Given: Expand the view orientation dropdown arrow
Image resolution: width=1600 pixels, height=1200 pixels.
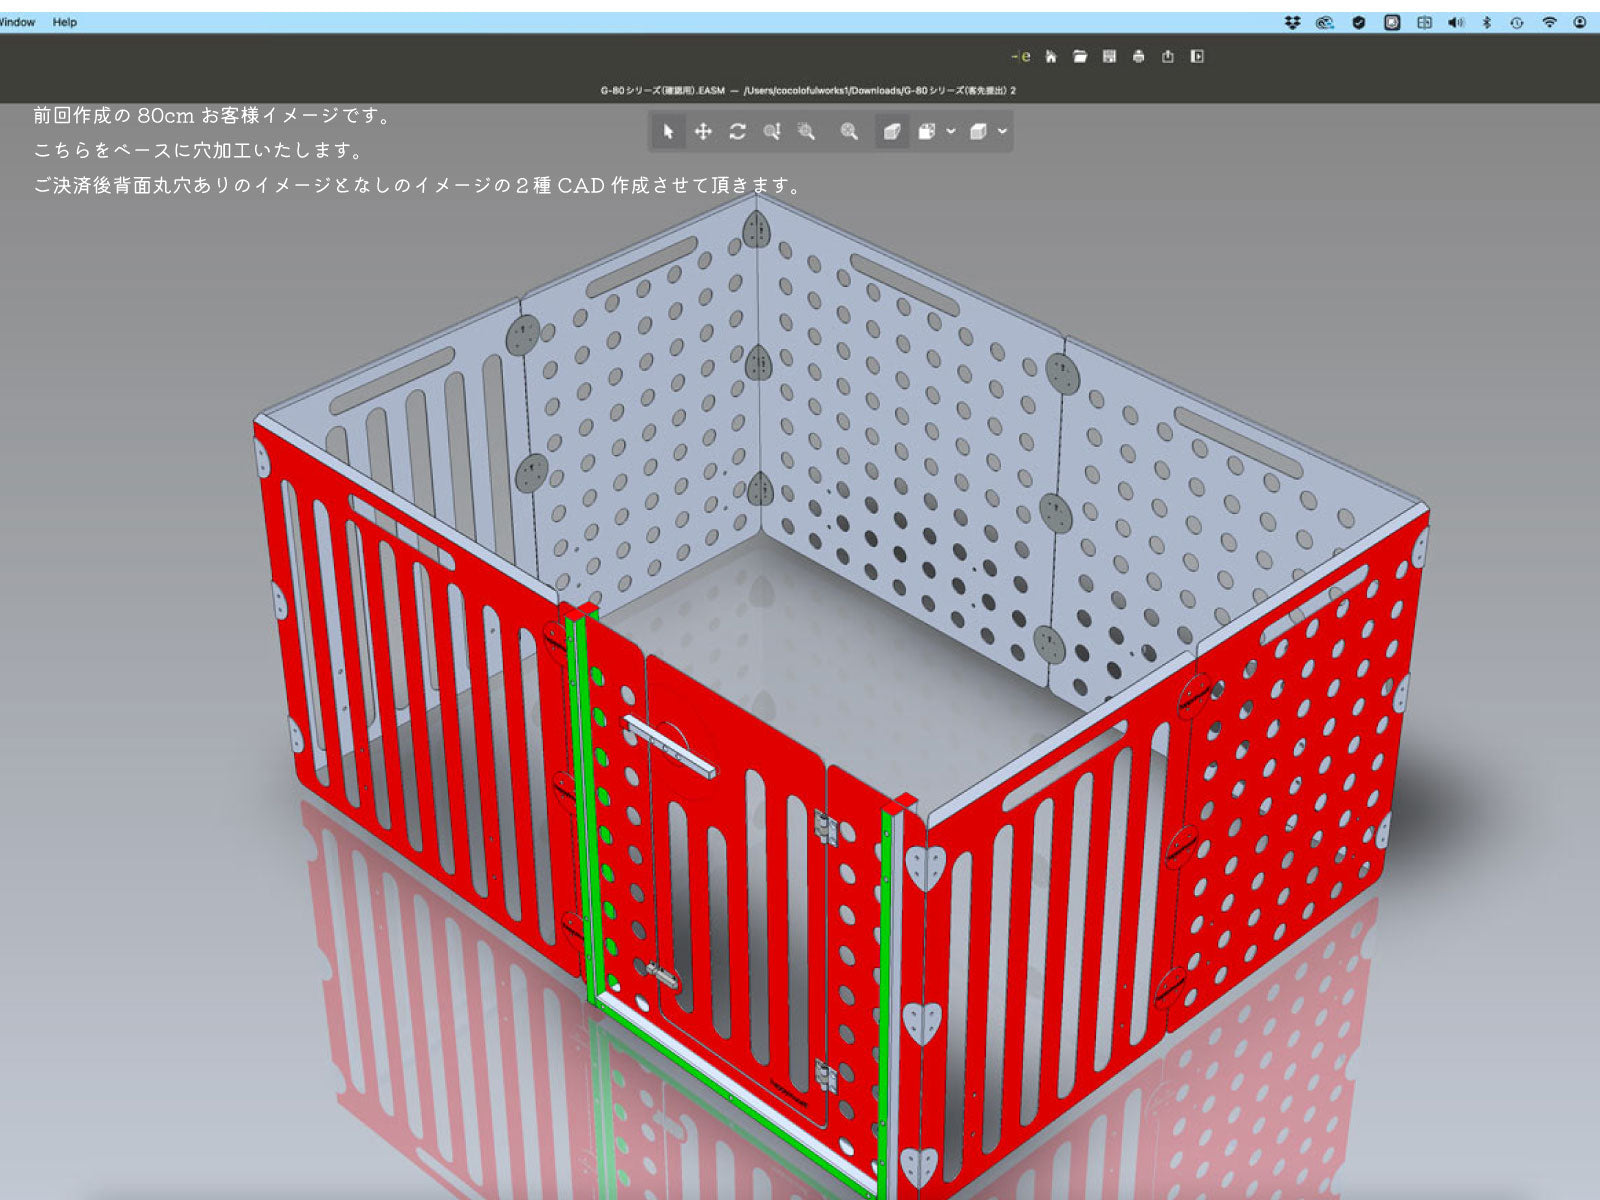Looking at the screenshot, I should (951, 132).
